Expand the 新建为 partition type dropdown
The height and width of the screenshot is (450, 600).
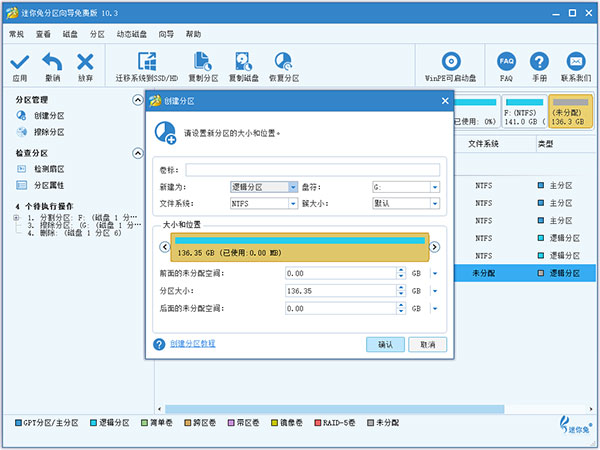click(x=292, y=186)
